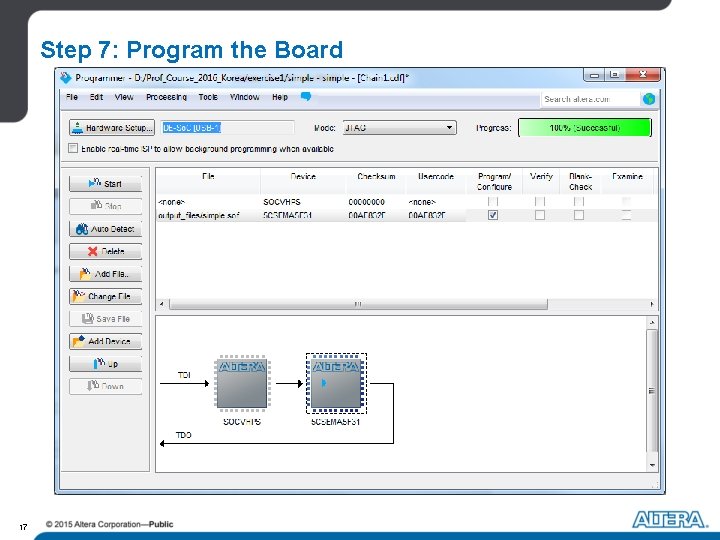The height and width of the screenshot is (540, 720).
Task: Move selected device Down
Action: pos(105,386)
